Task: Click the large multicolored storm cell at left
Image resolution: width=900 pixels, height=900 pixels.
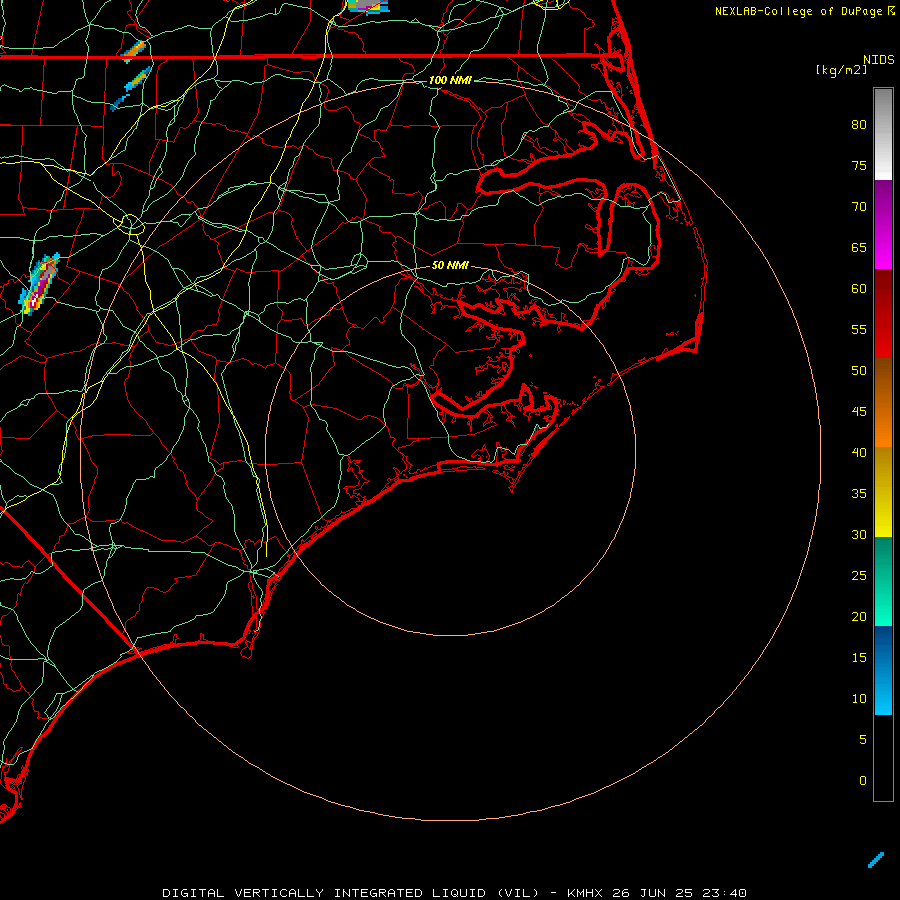Action: pos(39,284)
